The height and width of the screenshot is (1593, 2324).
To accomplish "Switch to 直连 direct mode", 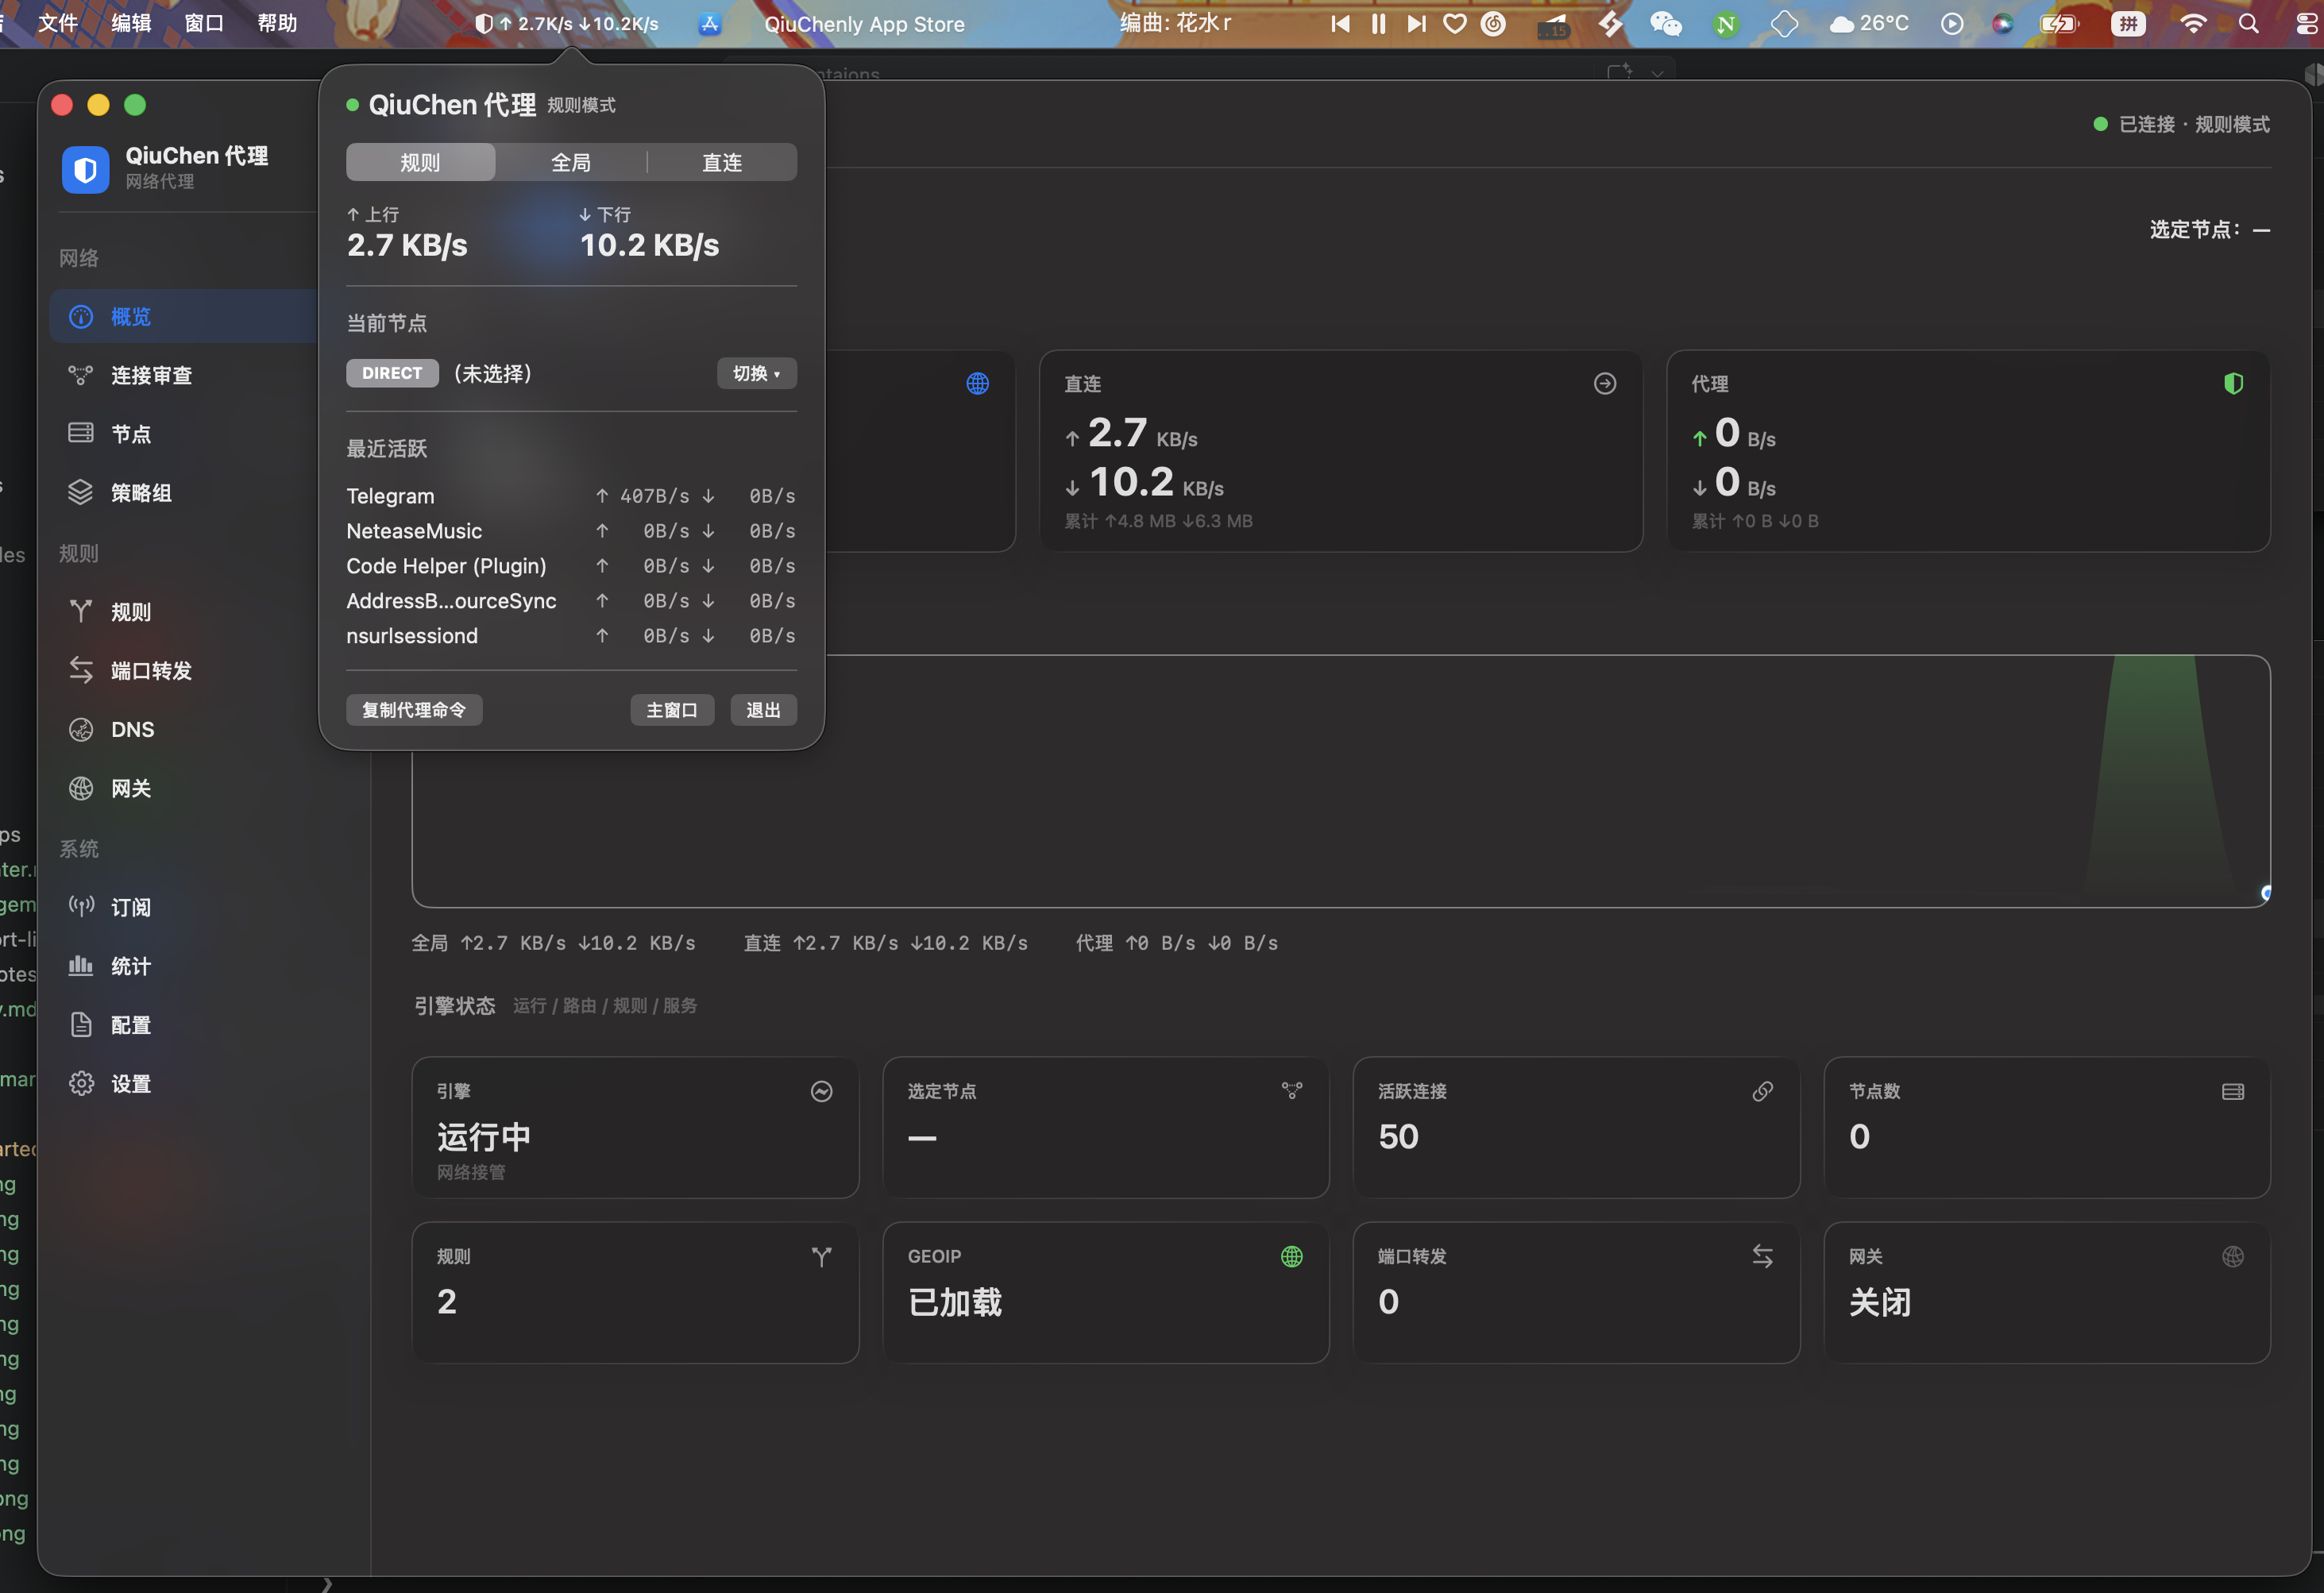I will click(x=722, y=163).
